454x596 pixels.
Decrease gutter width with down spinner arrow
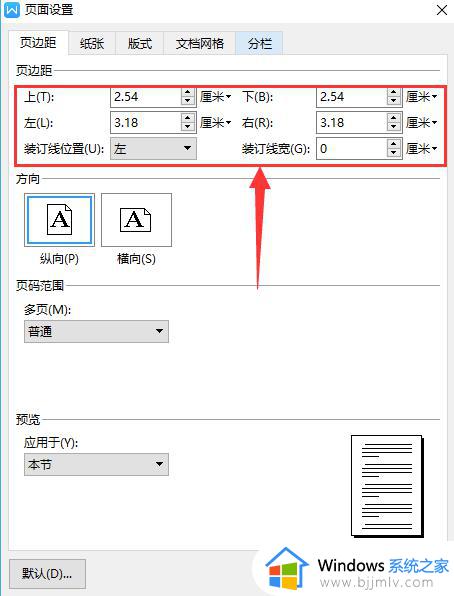pos(394,153)
